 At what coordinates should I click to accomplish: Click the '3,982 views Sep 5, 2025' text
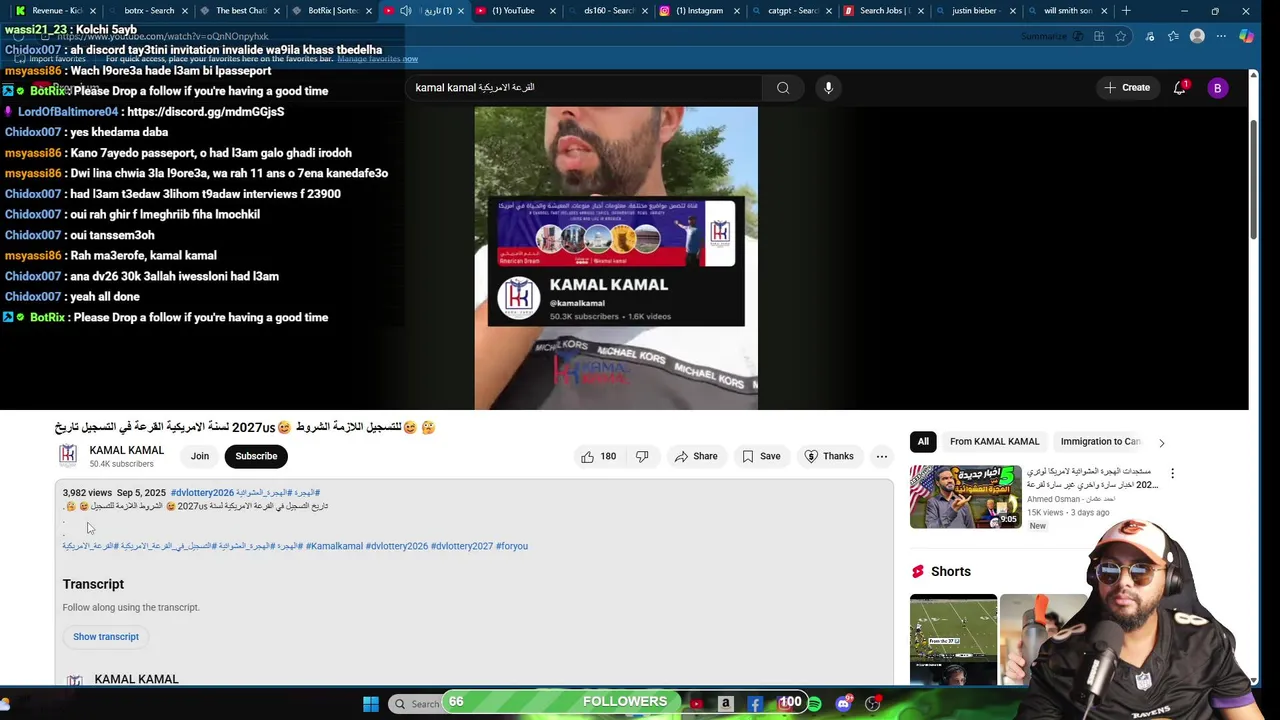[x=114, y=493]
